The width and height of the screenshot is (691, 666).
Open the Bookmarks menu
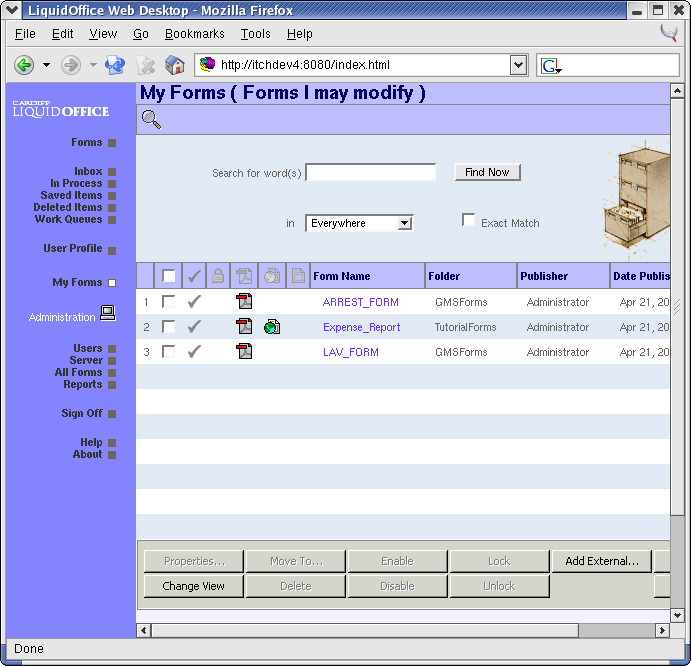[194, 34]
